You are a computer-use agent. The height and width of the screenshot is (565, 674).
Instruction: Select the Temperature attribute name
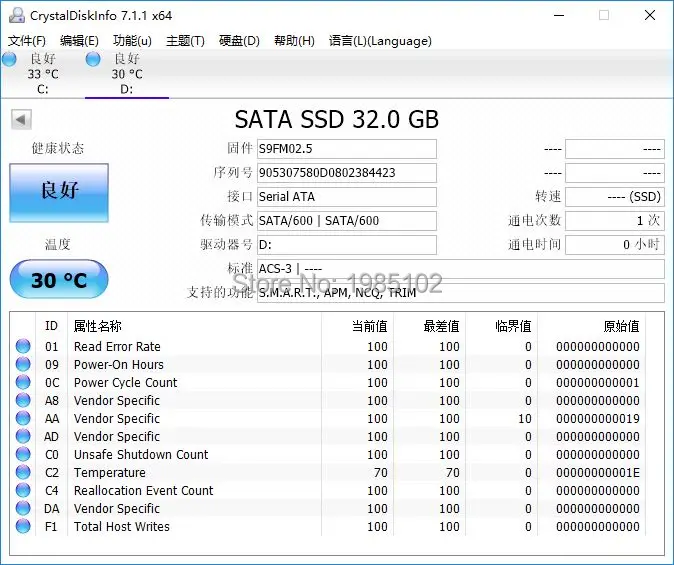tap(110, 472)
